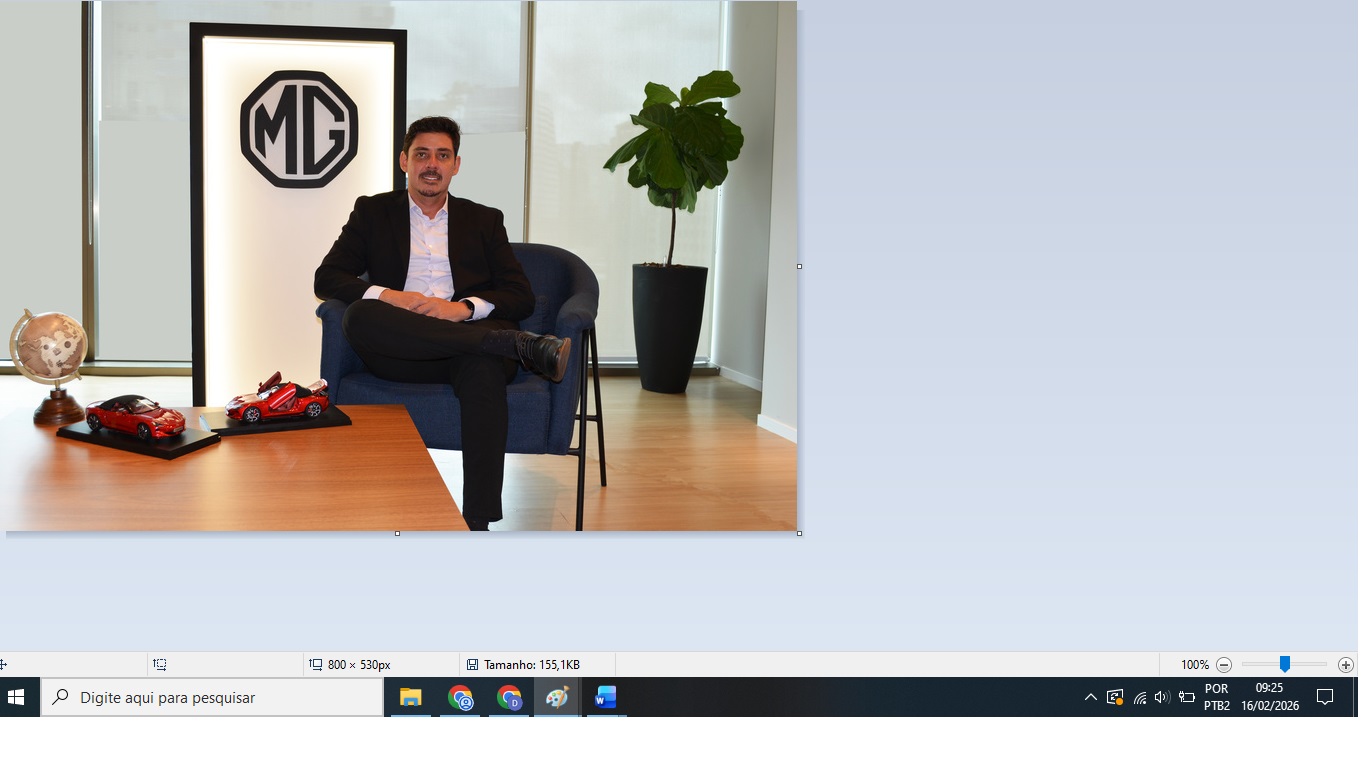This screenshot has height=768, width=1366.
Task: Open the Wi-Fi network panel
Action: click(x=1139, y=697)
